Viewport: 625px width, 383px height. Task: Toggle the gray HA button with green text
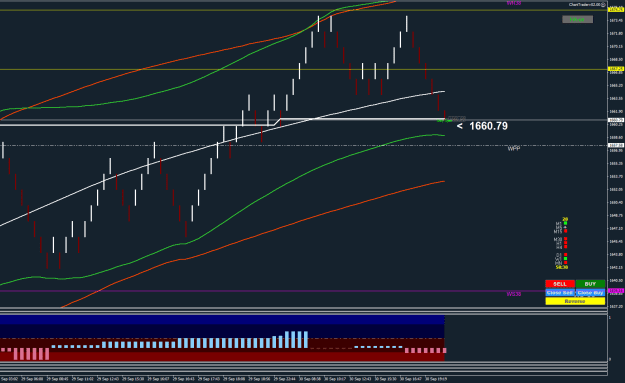(578, 19)
